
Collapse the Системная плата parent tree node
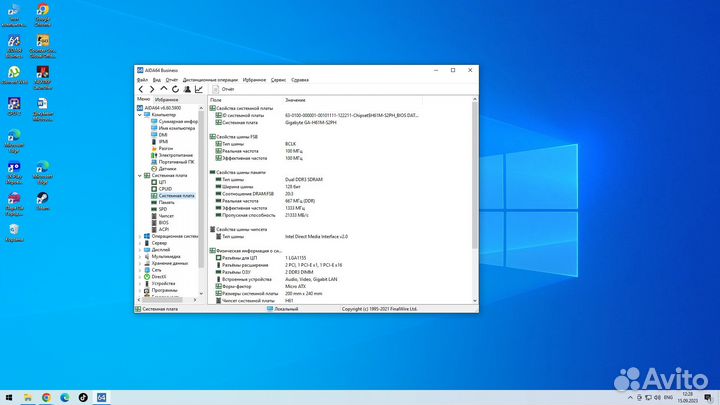click(140, 175)
